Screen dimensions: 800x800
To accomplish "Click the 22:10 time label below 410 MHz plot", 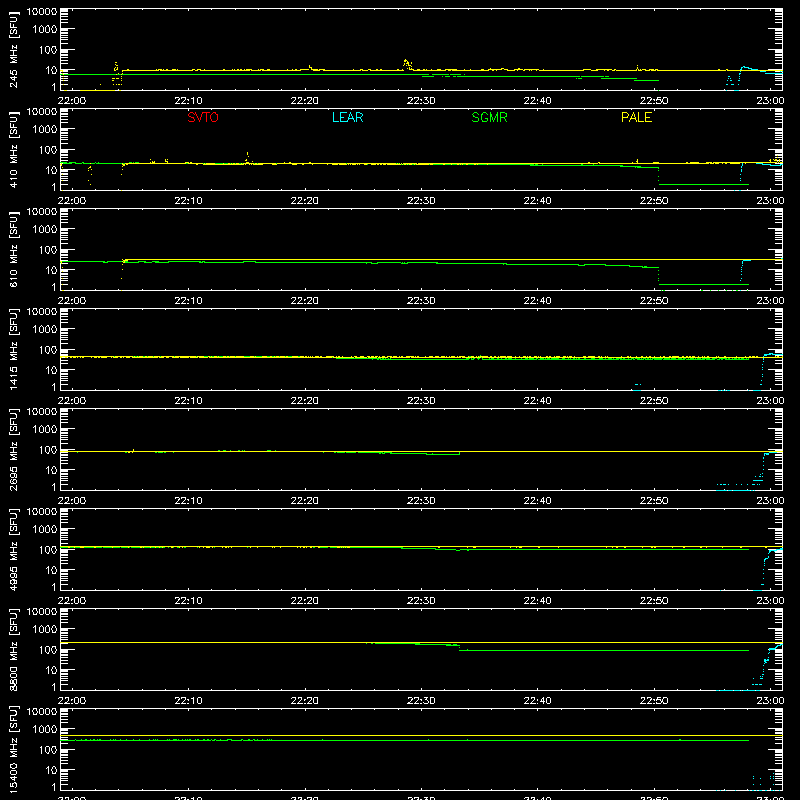I will [188, 201].
